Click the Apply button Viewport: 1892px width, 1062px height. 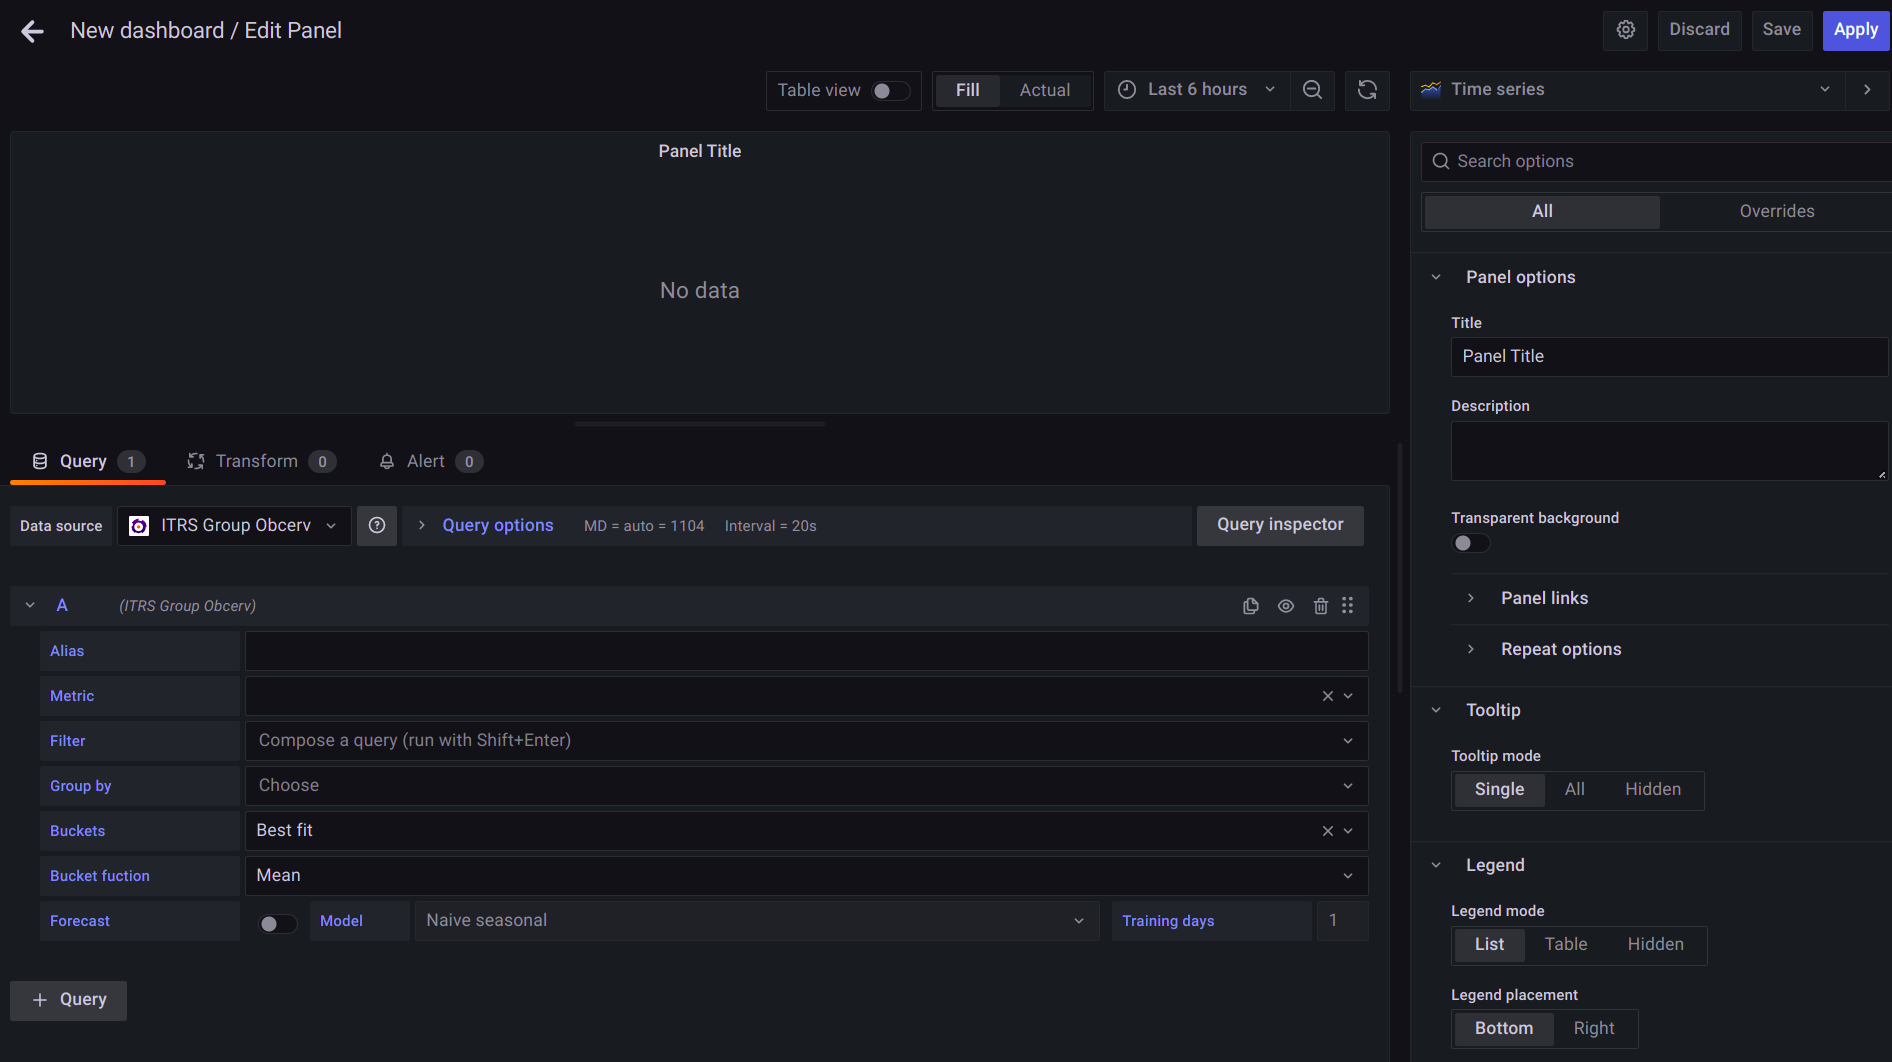tap(1855, 30)
